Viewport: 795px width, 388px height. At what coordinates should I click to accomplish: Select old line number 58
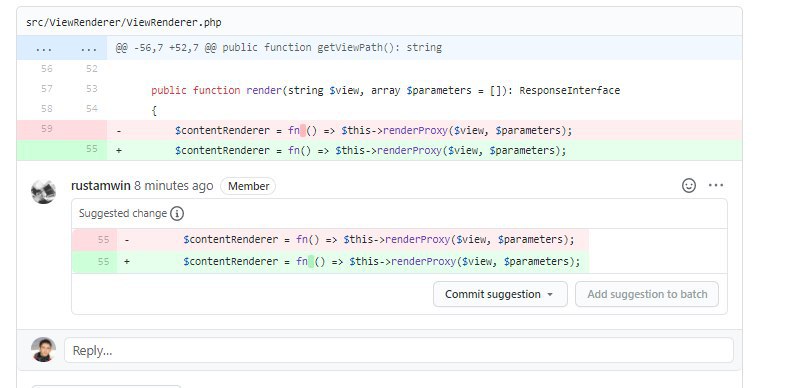tap(47, 109)
